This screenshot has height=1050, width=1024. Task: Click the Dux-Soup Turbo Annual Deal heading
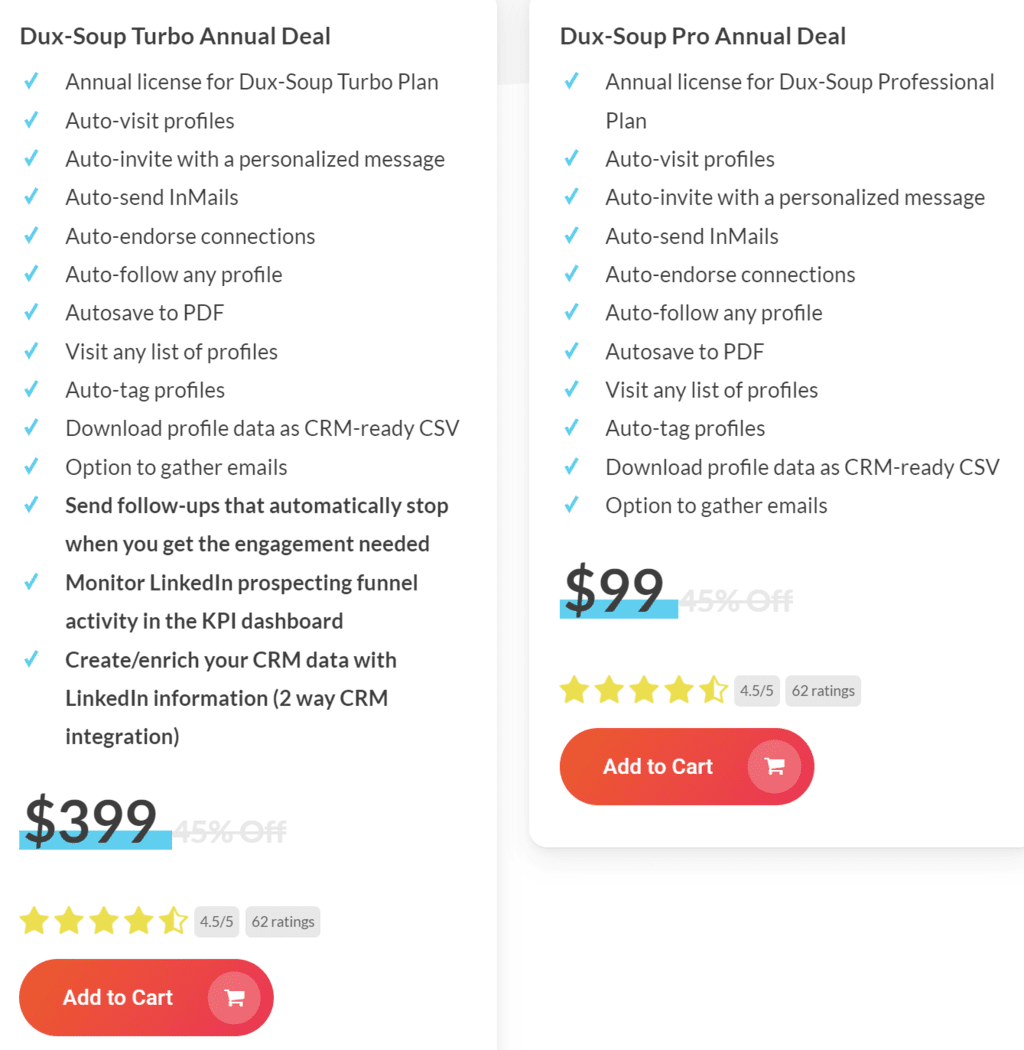pos(175,36)
